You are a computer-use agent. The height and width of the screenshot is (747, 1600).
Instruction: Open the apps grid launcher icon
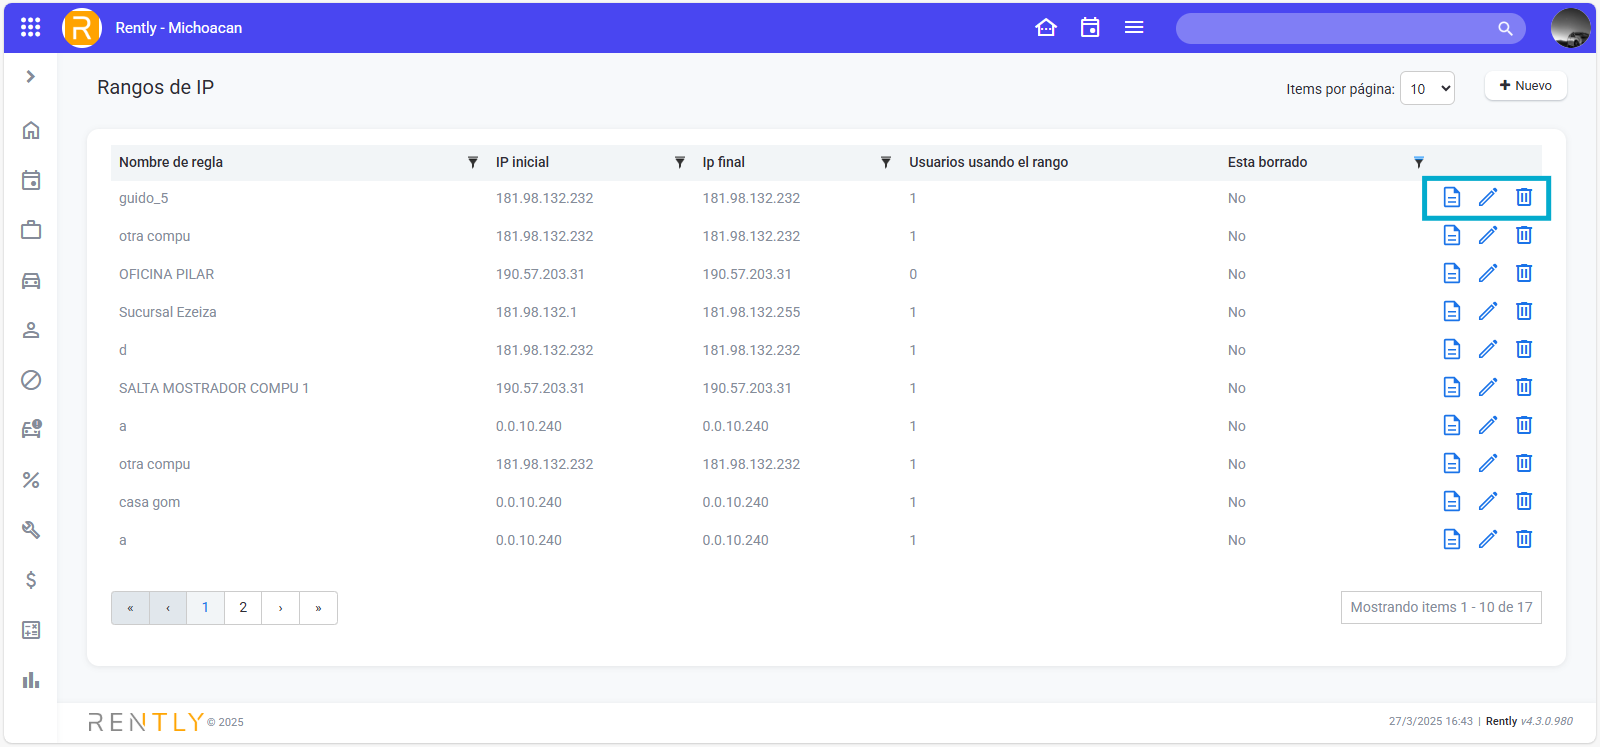[x=31, y=27]
